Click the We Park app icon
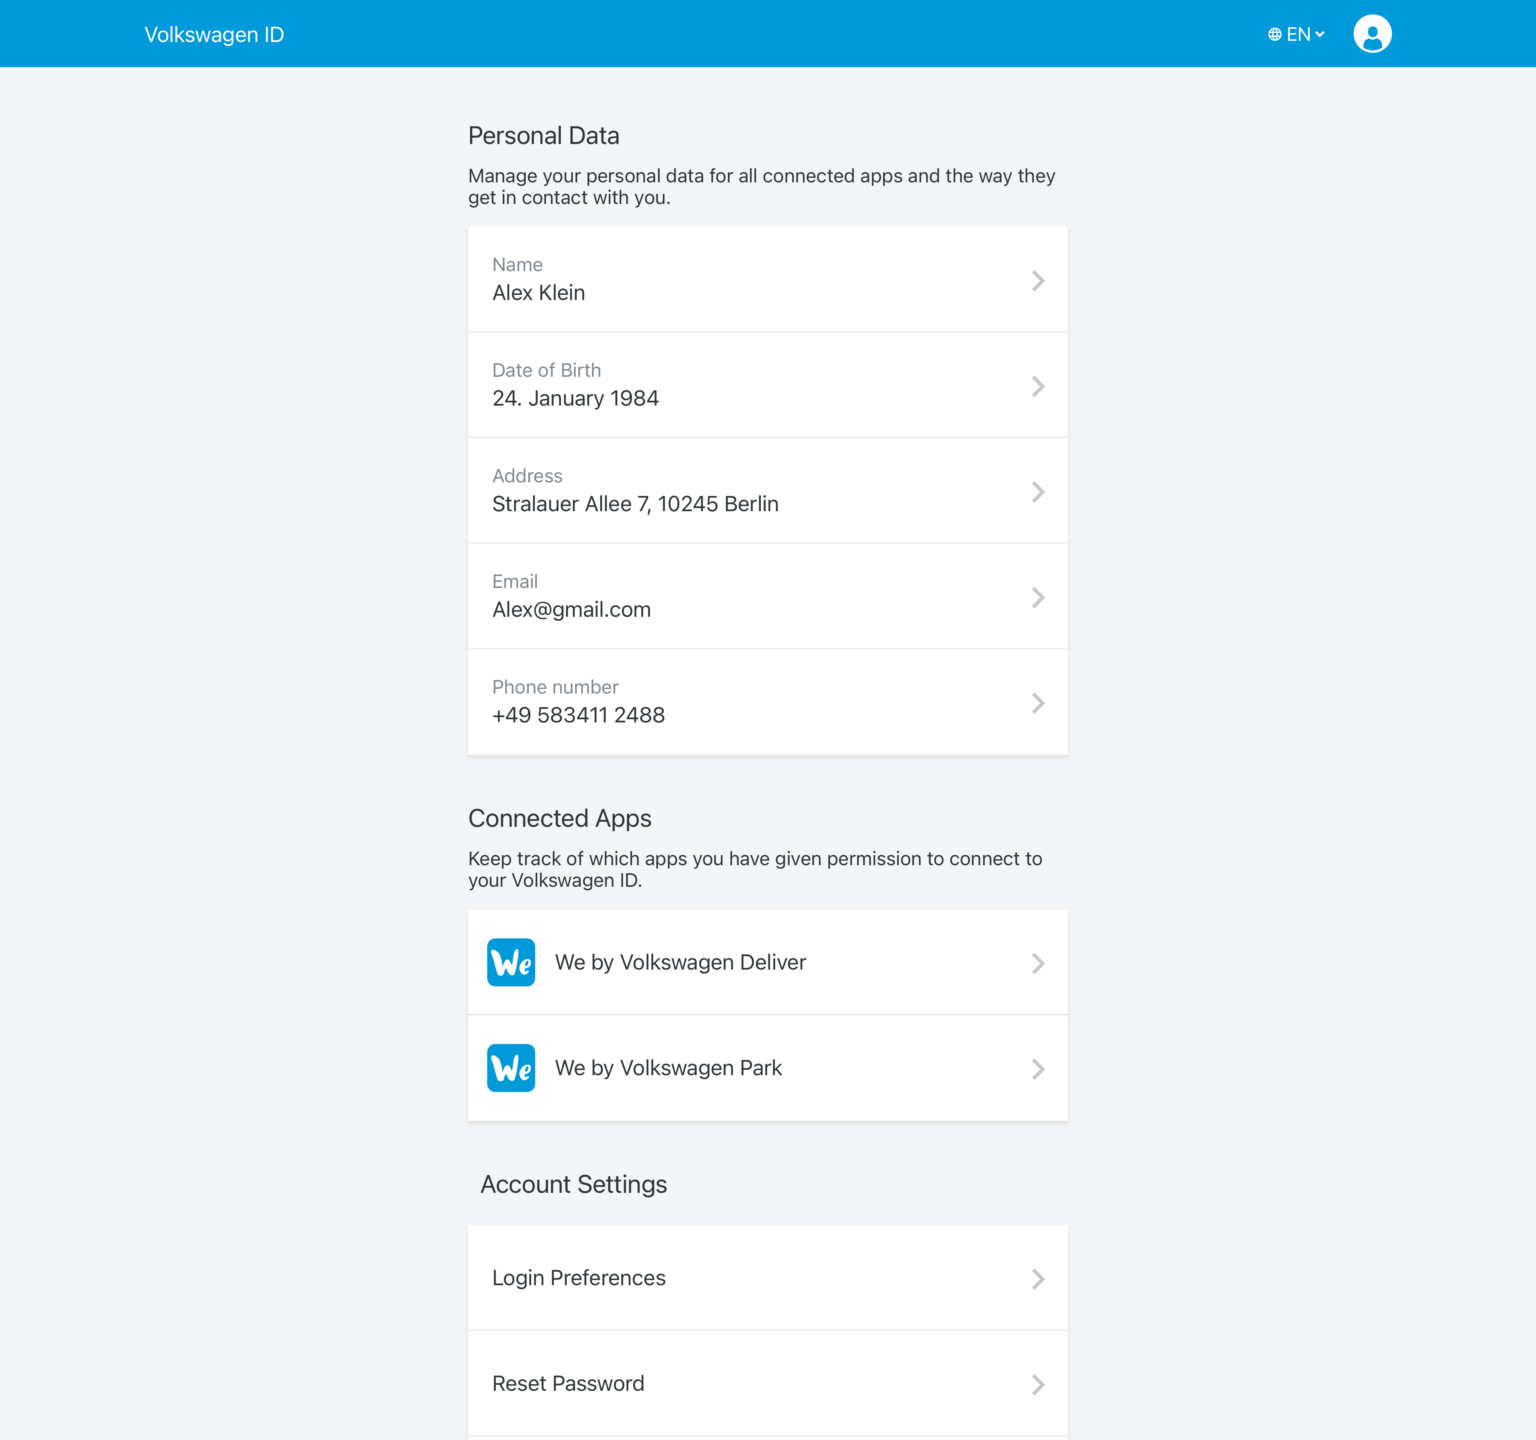 coord(511,1068)
